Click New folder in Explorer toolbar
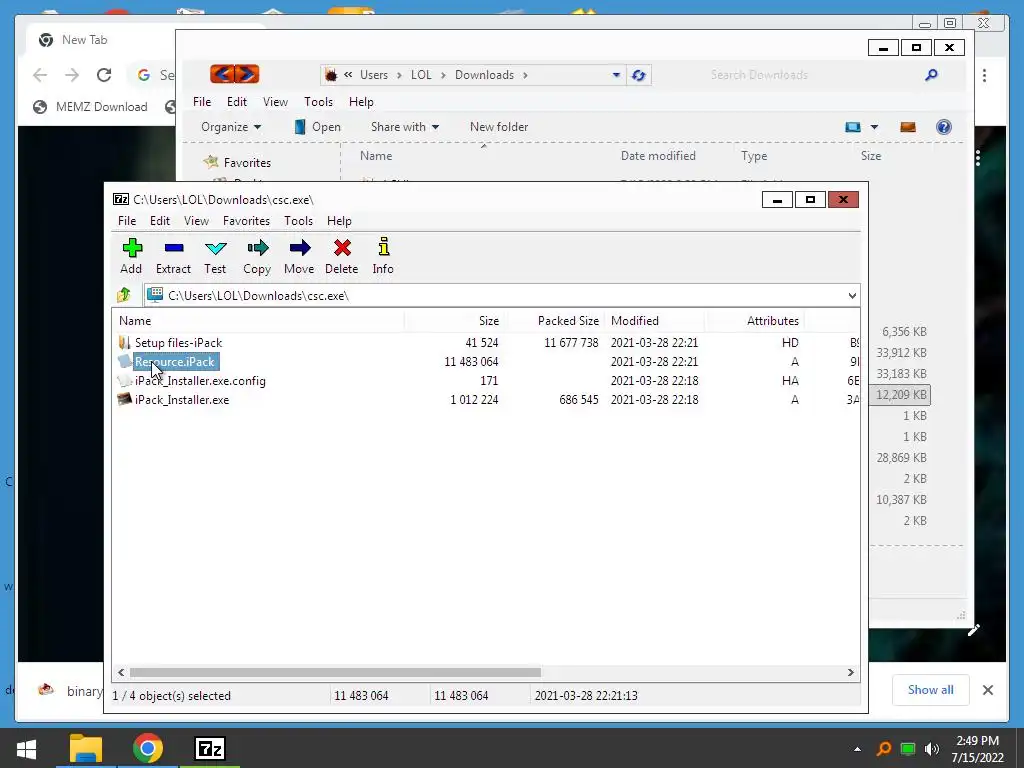The height and width of the screenshot is (768, 1024). (x=499, y=127)
